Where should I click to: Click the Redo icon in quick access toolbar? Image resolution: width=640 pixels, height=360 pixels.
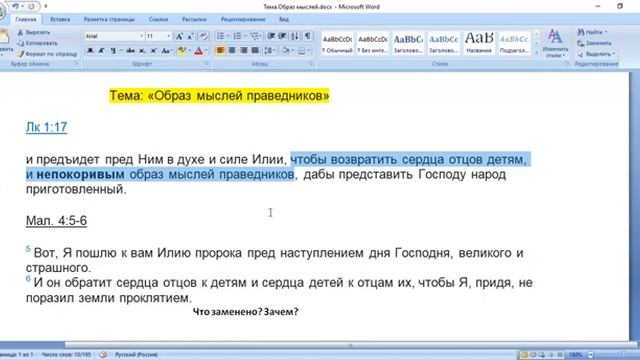point(31,6)
